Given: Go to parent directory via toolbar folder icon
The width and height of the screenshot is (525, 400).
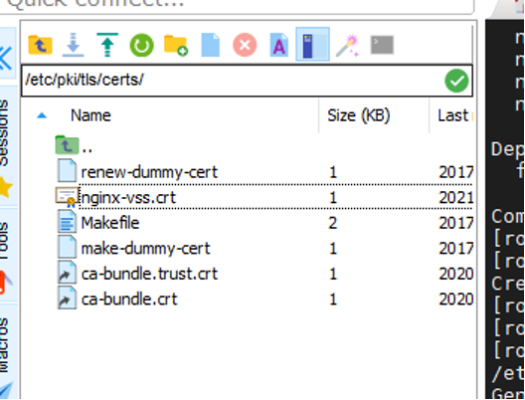Looking at the screenshot, I should coord(40,45).
